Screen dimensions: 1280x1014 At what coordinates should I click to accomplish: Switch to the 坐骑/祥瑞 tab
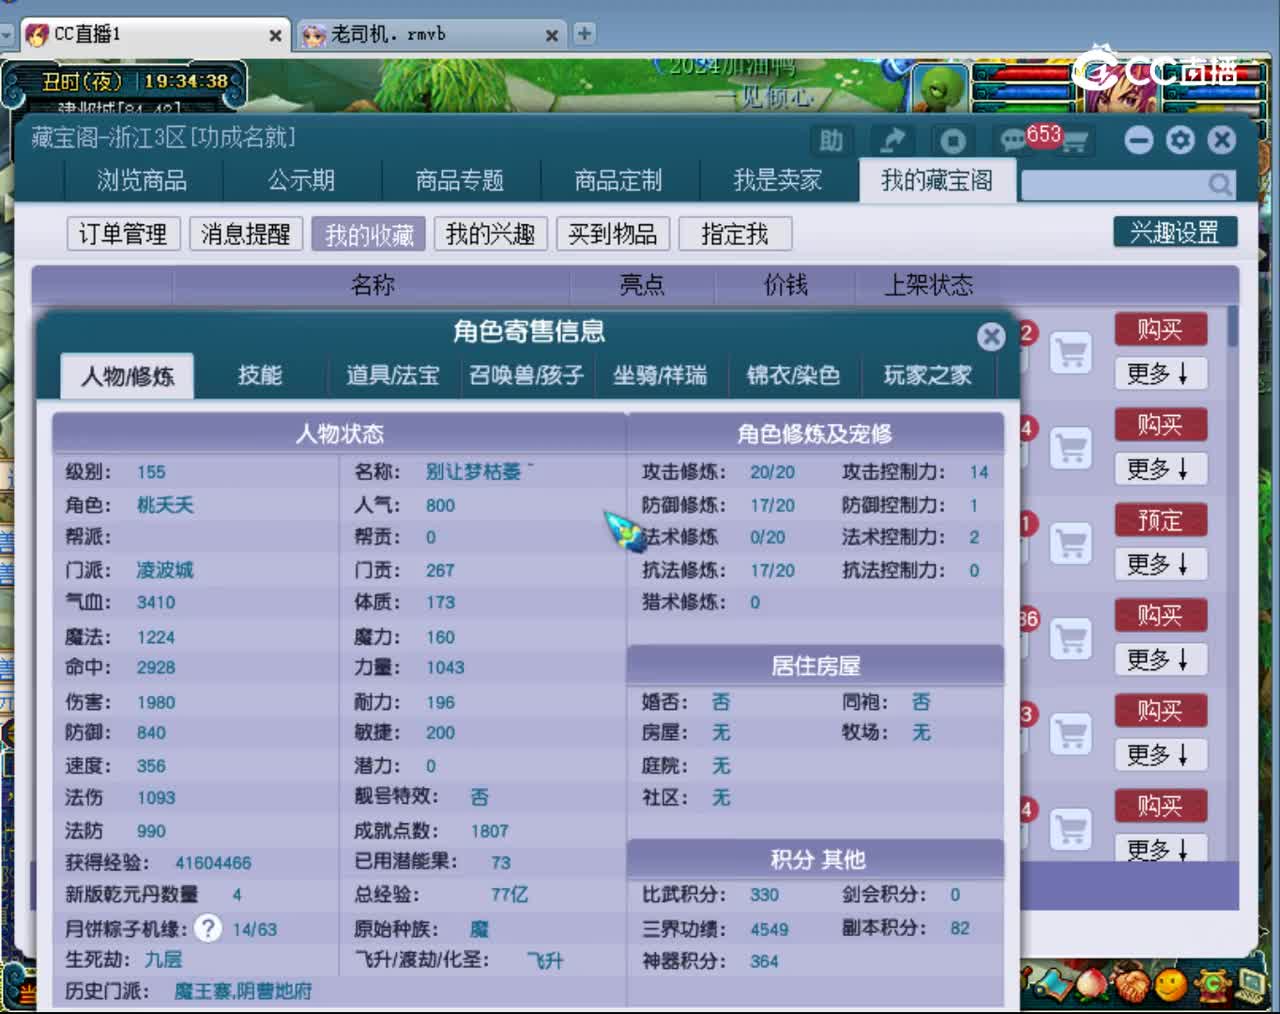660,375
